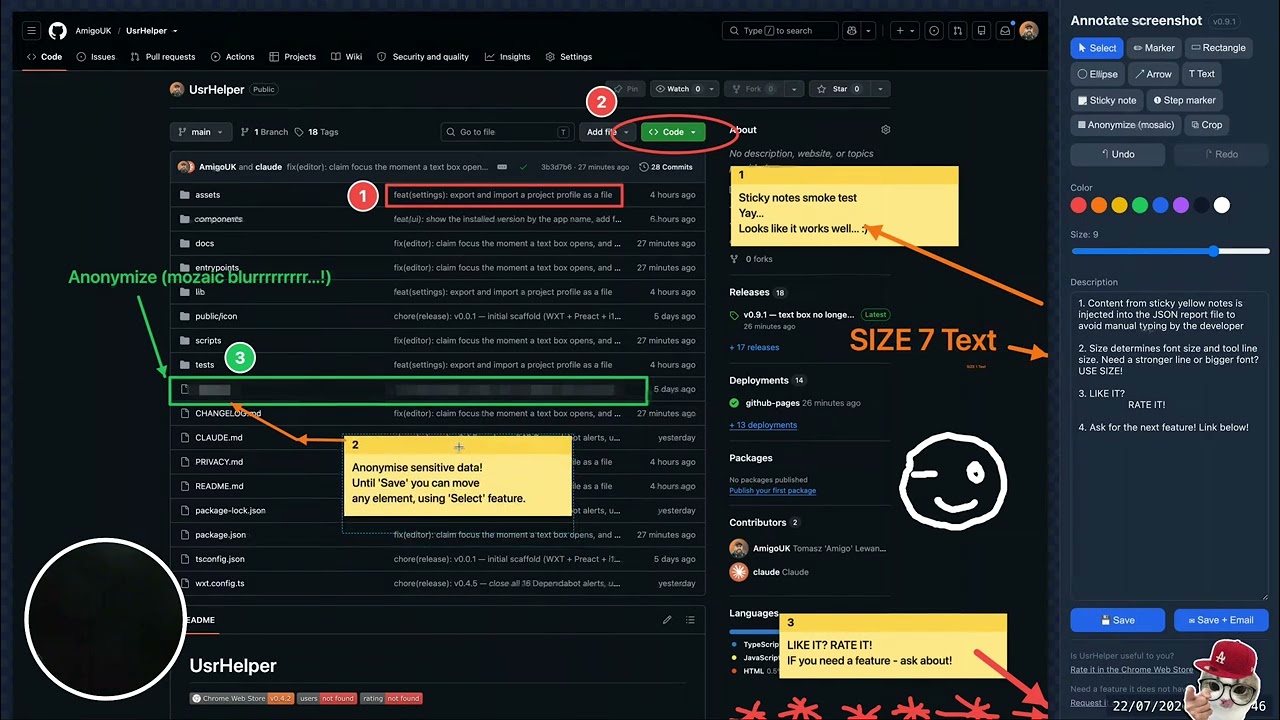Choose the Select tool in the Annotate panel
This screenshot has width=1280, height=720.
pyautogui.click(x=1097, y=48)
